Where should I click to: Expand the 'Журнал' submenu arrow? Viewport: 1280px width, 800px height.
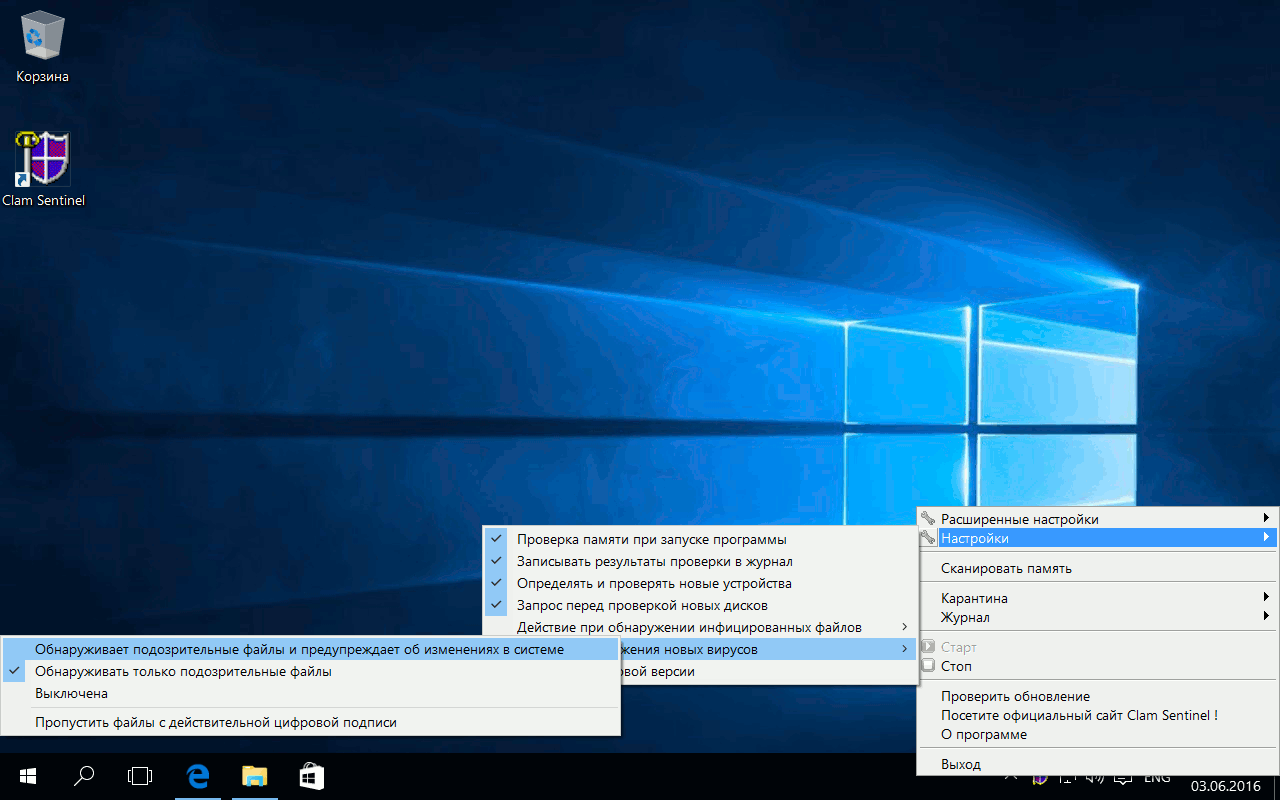[x=1267, y=617]
